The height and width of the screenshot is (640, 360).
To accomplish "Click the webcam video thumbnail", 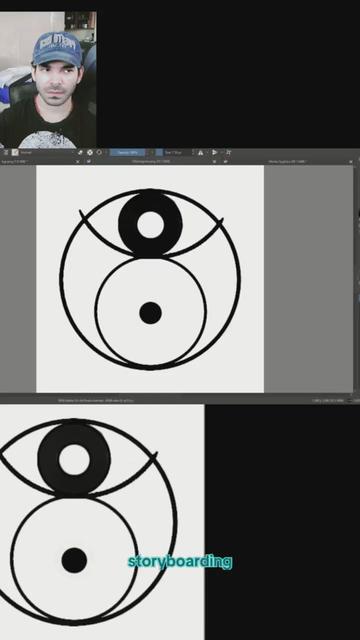I will 48,80.
